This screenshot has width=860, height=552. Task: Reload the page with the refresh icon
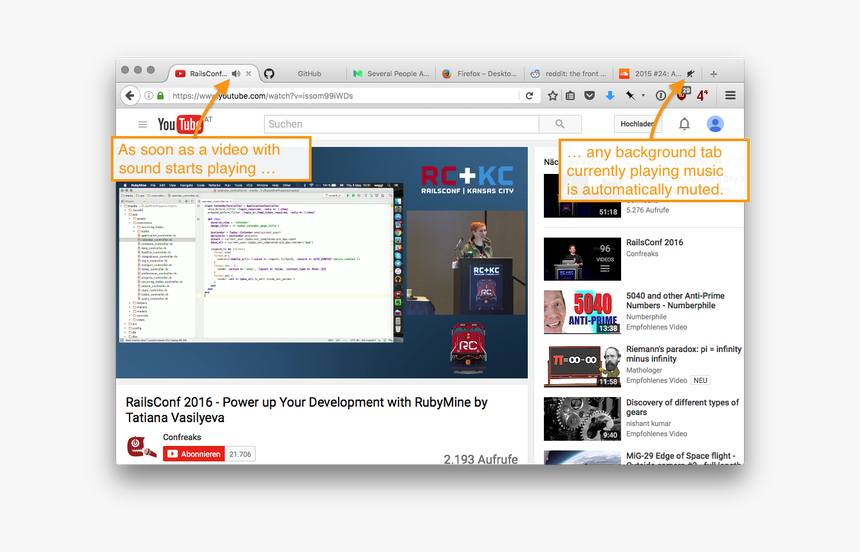coord(529,95)
